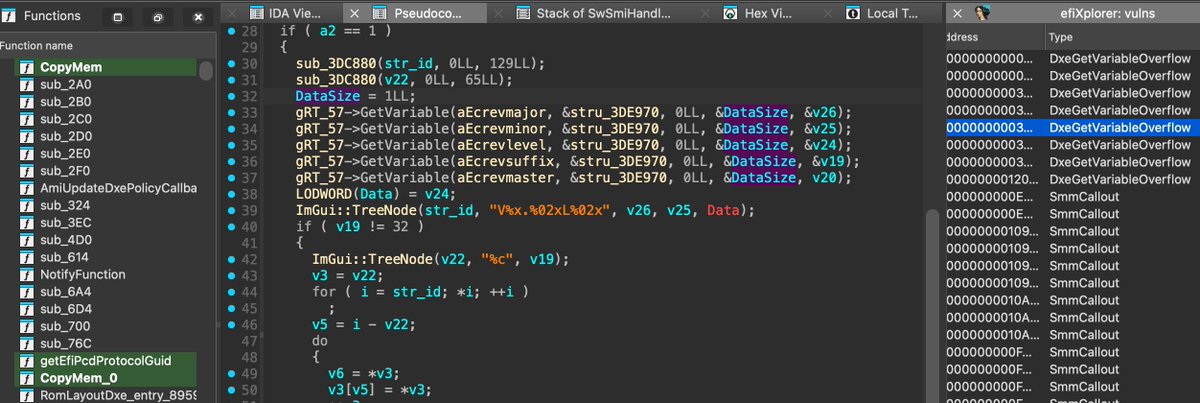This screenshot has height=403, width=1200.
Task: Float the Functions panel with the square button
Action: click(x=119, y=17)
